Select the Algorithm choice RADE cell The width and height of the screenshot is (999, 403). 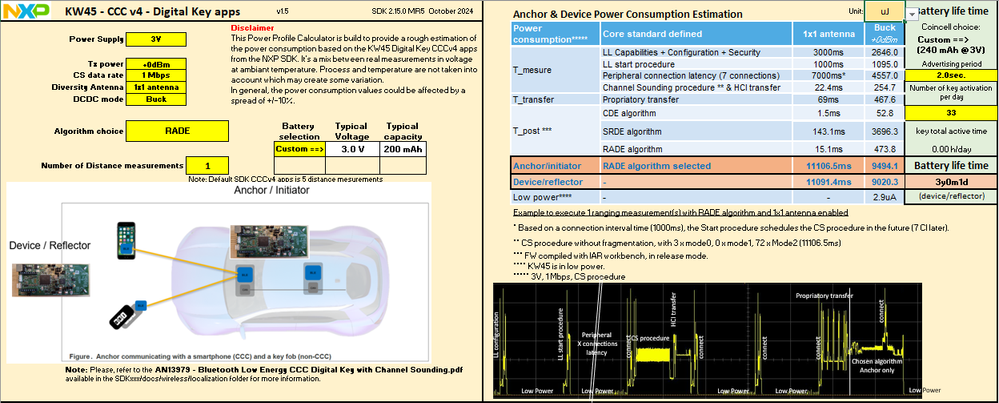(x=177, y=131)
